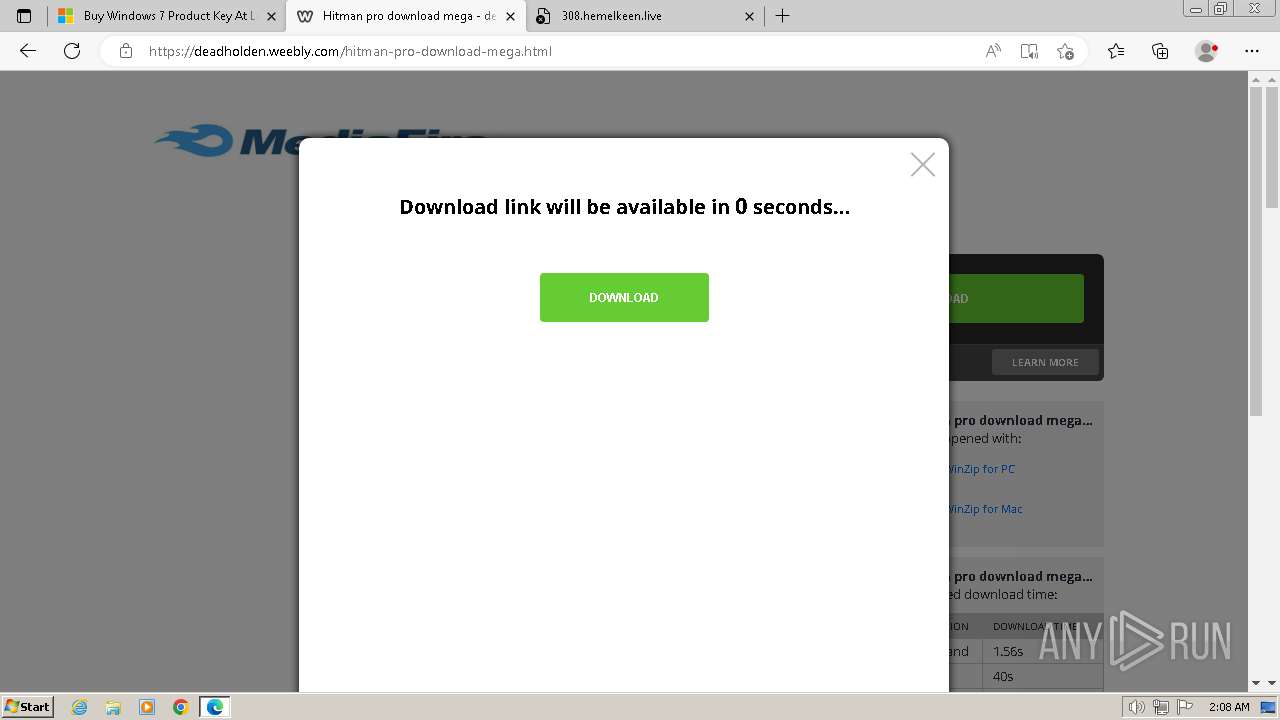Open tab actions menu icon
1280x720 pixels.
(x=24, y=16)
